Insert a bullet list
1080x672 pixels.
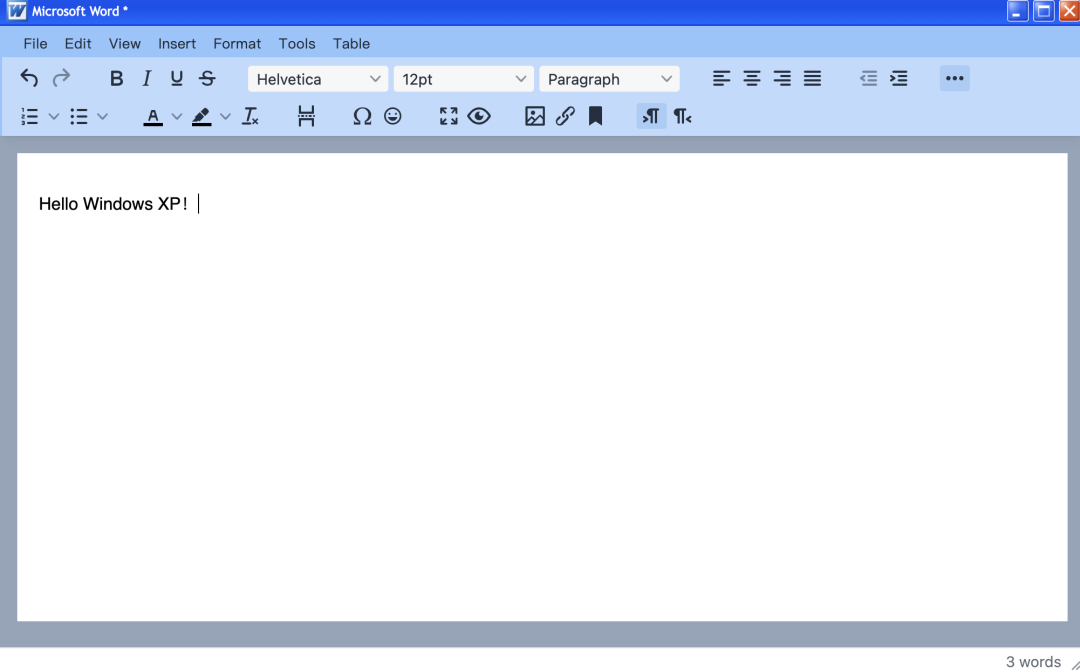coord(79,116)
